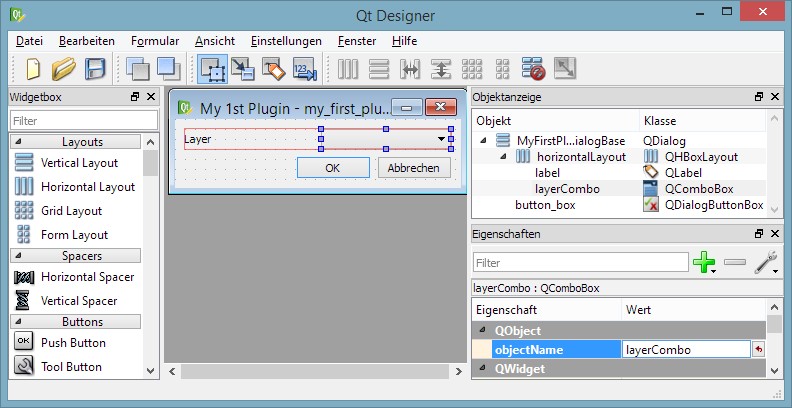Image resolution: width=792 pixels, height=408 pixels.
Task: Click the Layer label in form
Action: pyautogui.click(x=197, y=139)
